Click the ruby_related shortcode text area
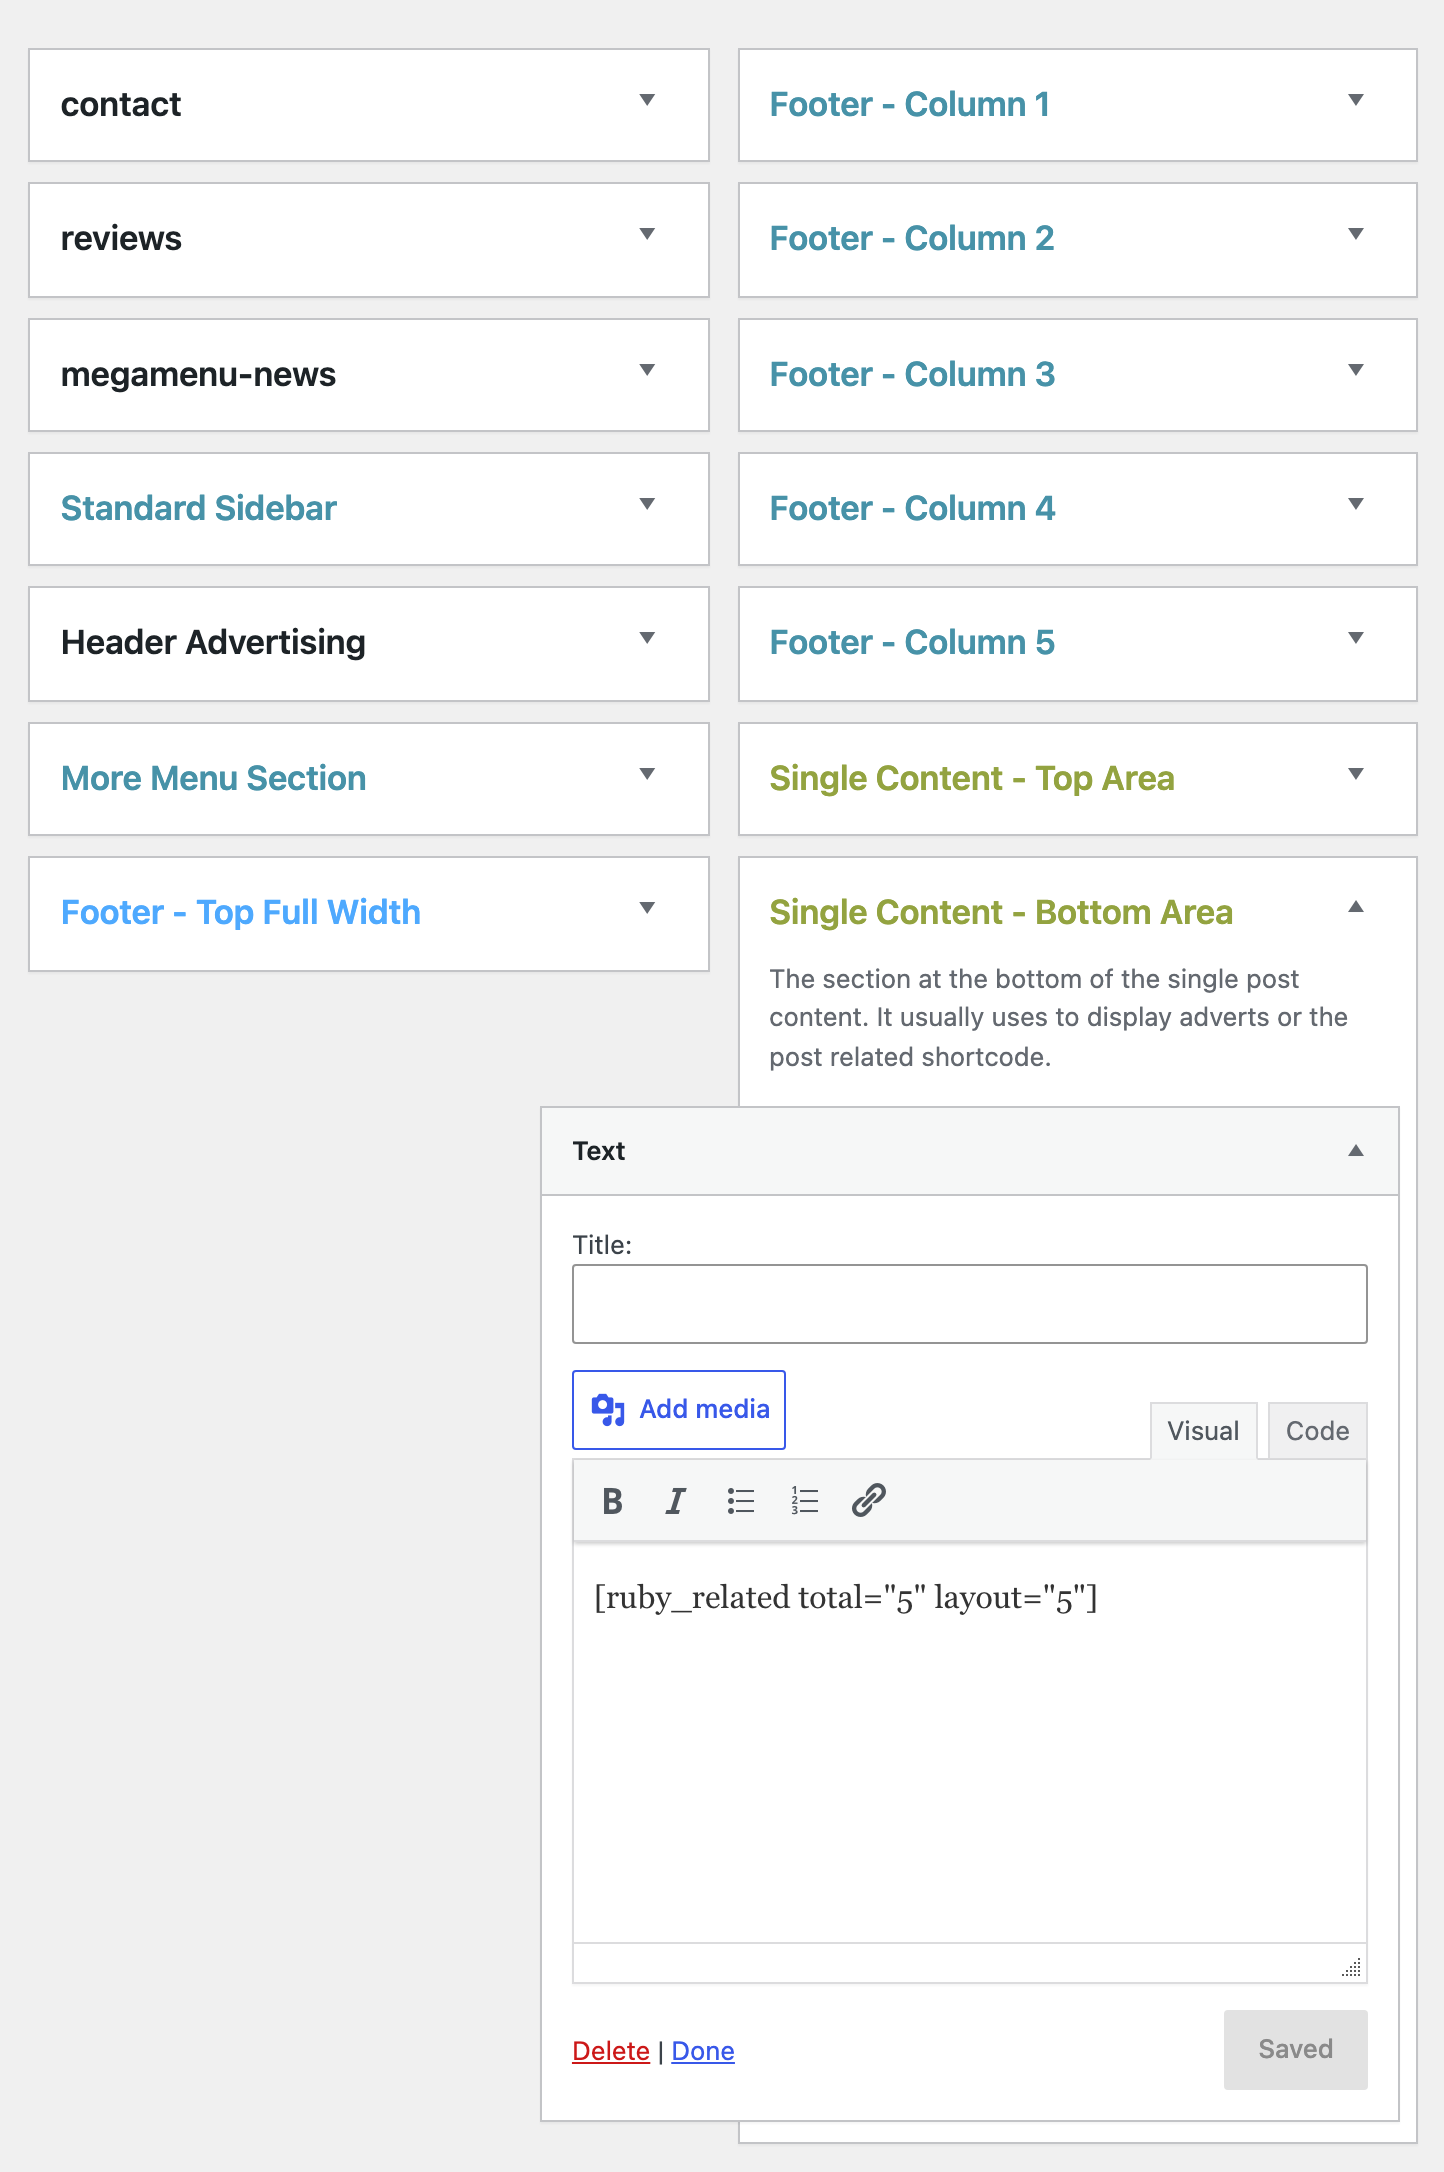 click(969, 1743)
